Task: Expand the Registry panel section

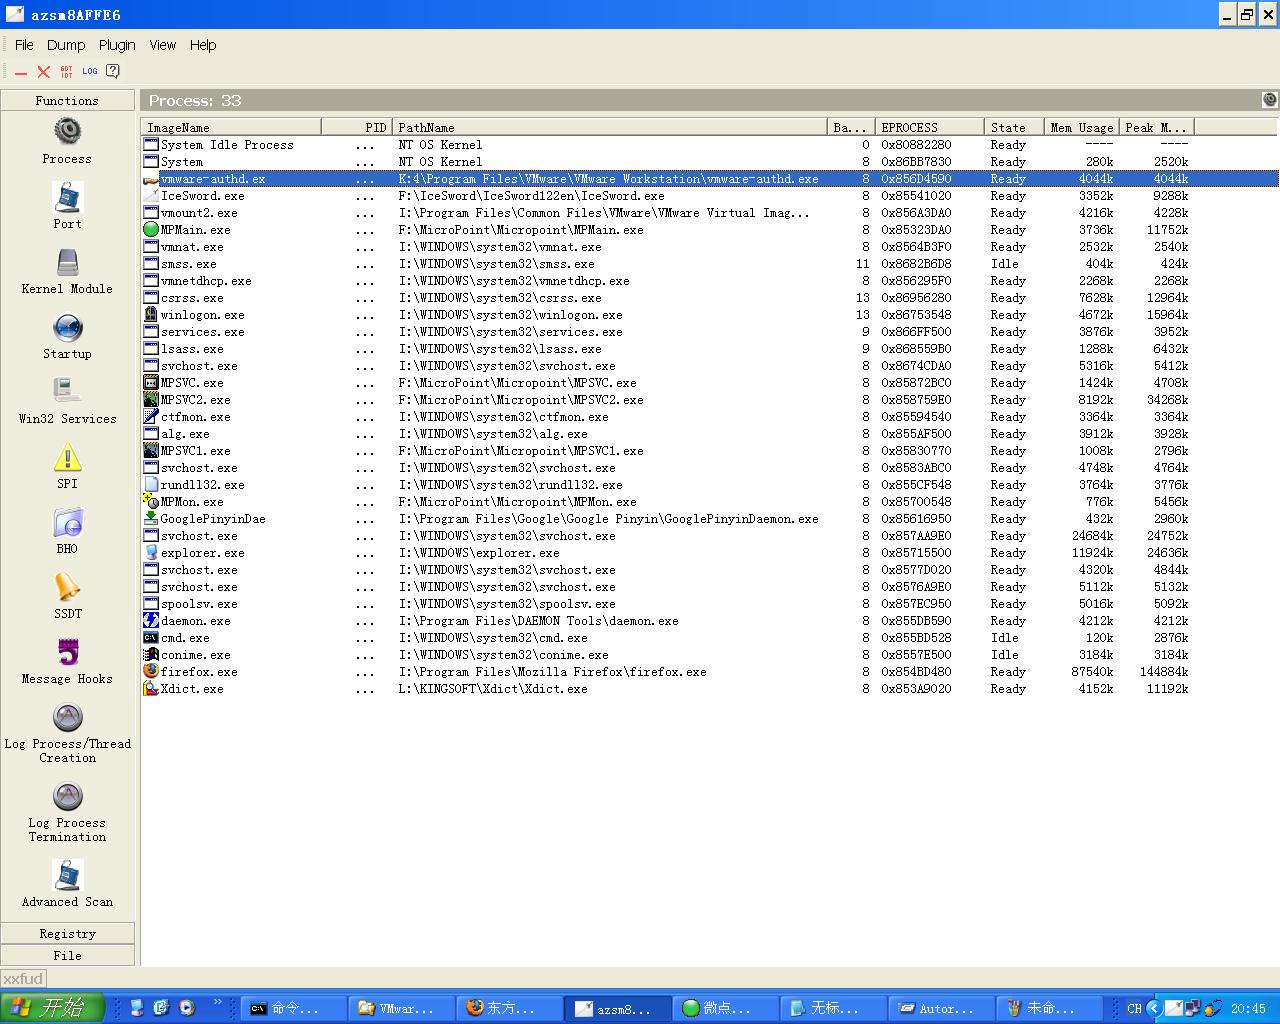Action: pyautogui.click(x=67, y=933)
